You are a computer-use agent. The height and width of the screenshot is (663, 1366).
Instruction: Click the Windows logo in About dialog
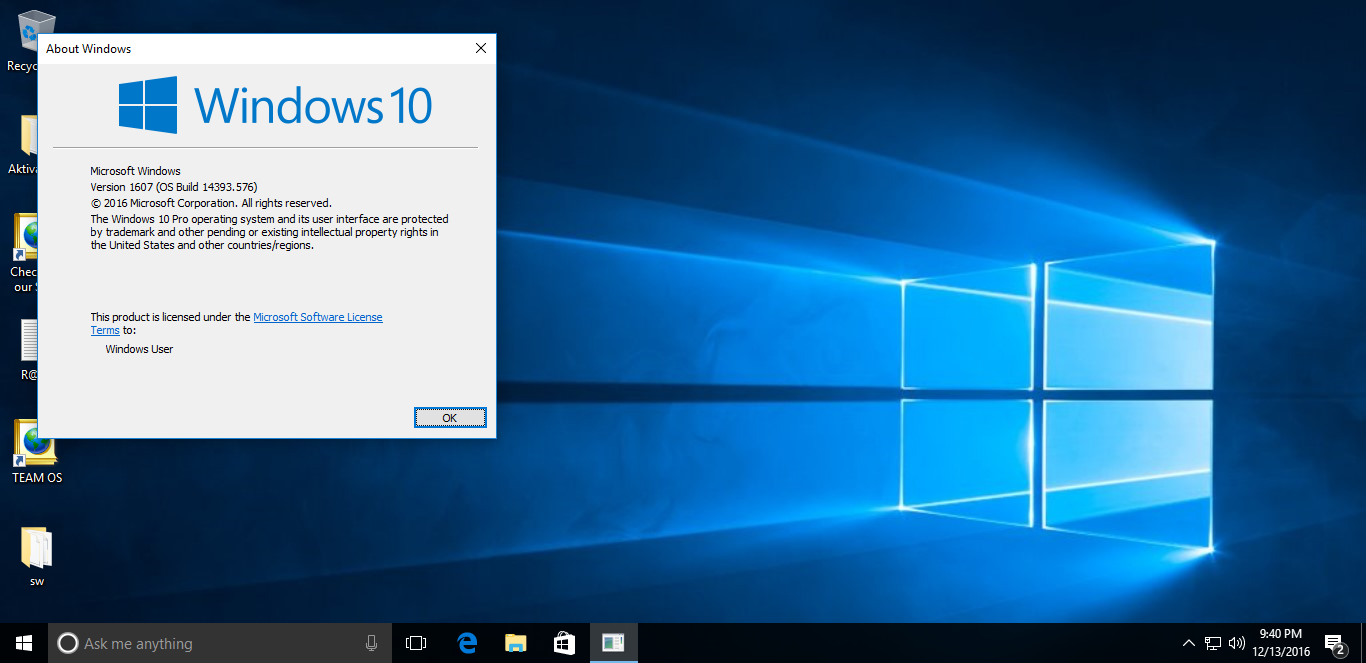click(x=148, y=105)
